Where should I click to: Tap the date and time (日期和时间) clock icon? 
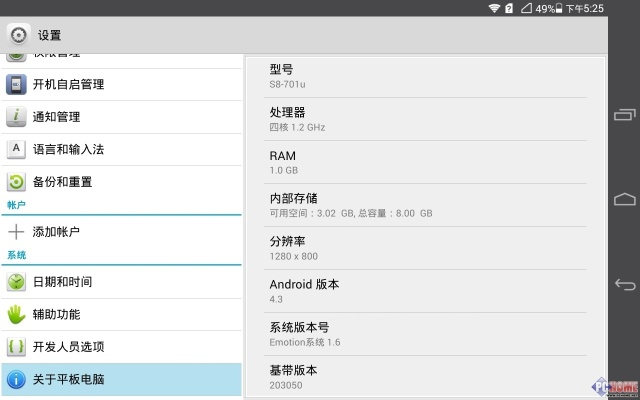16,282
